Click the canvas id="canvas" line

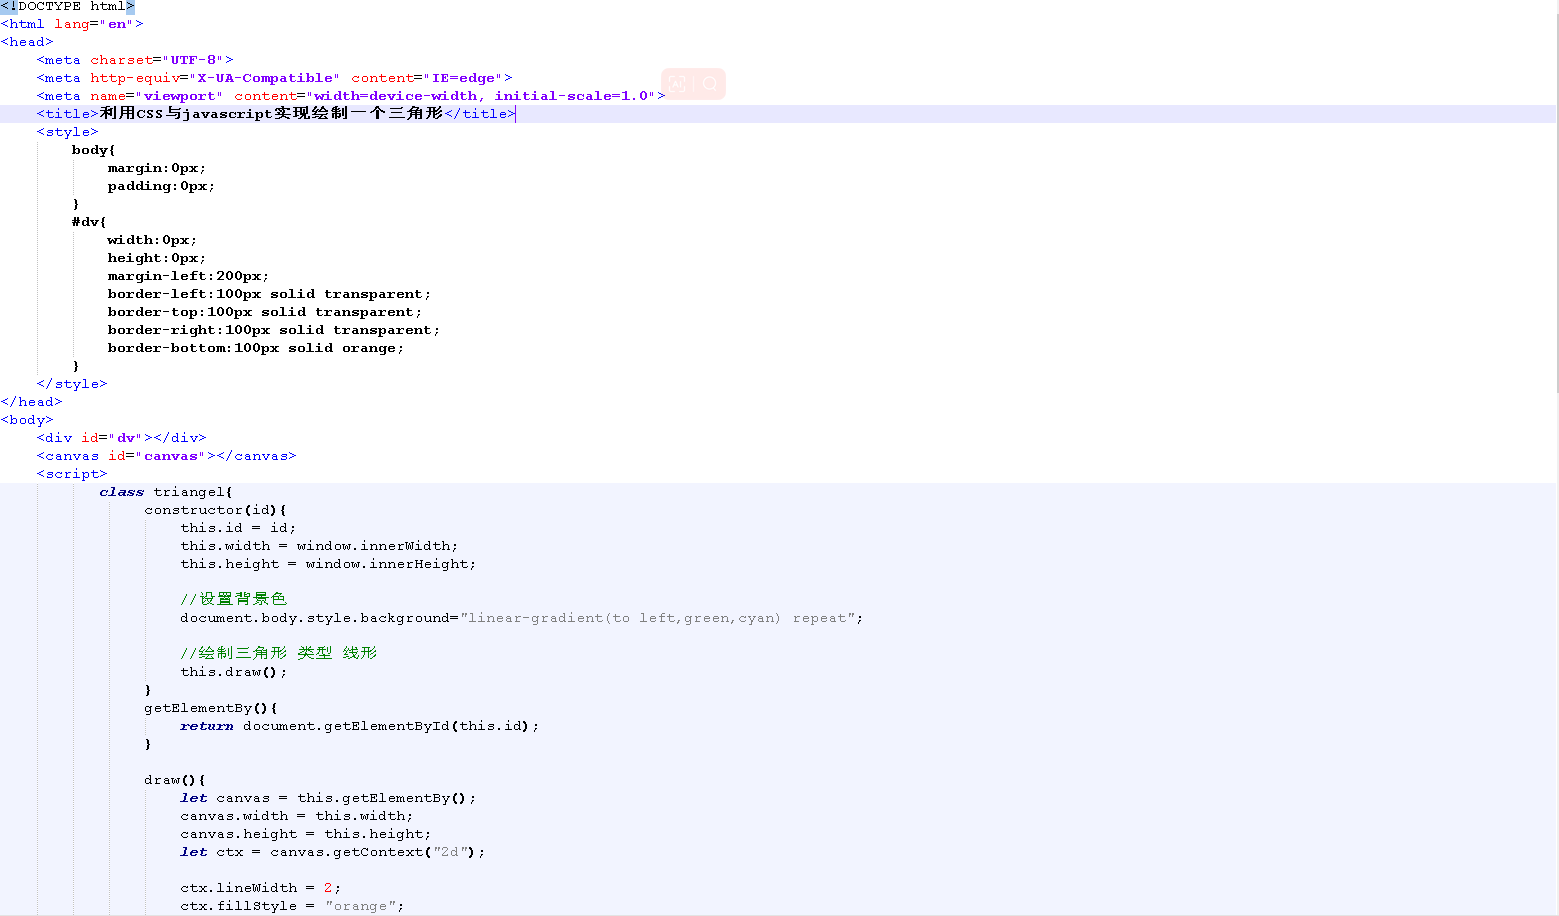click(x=166, y=456)
